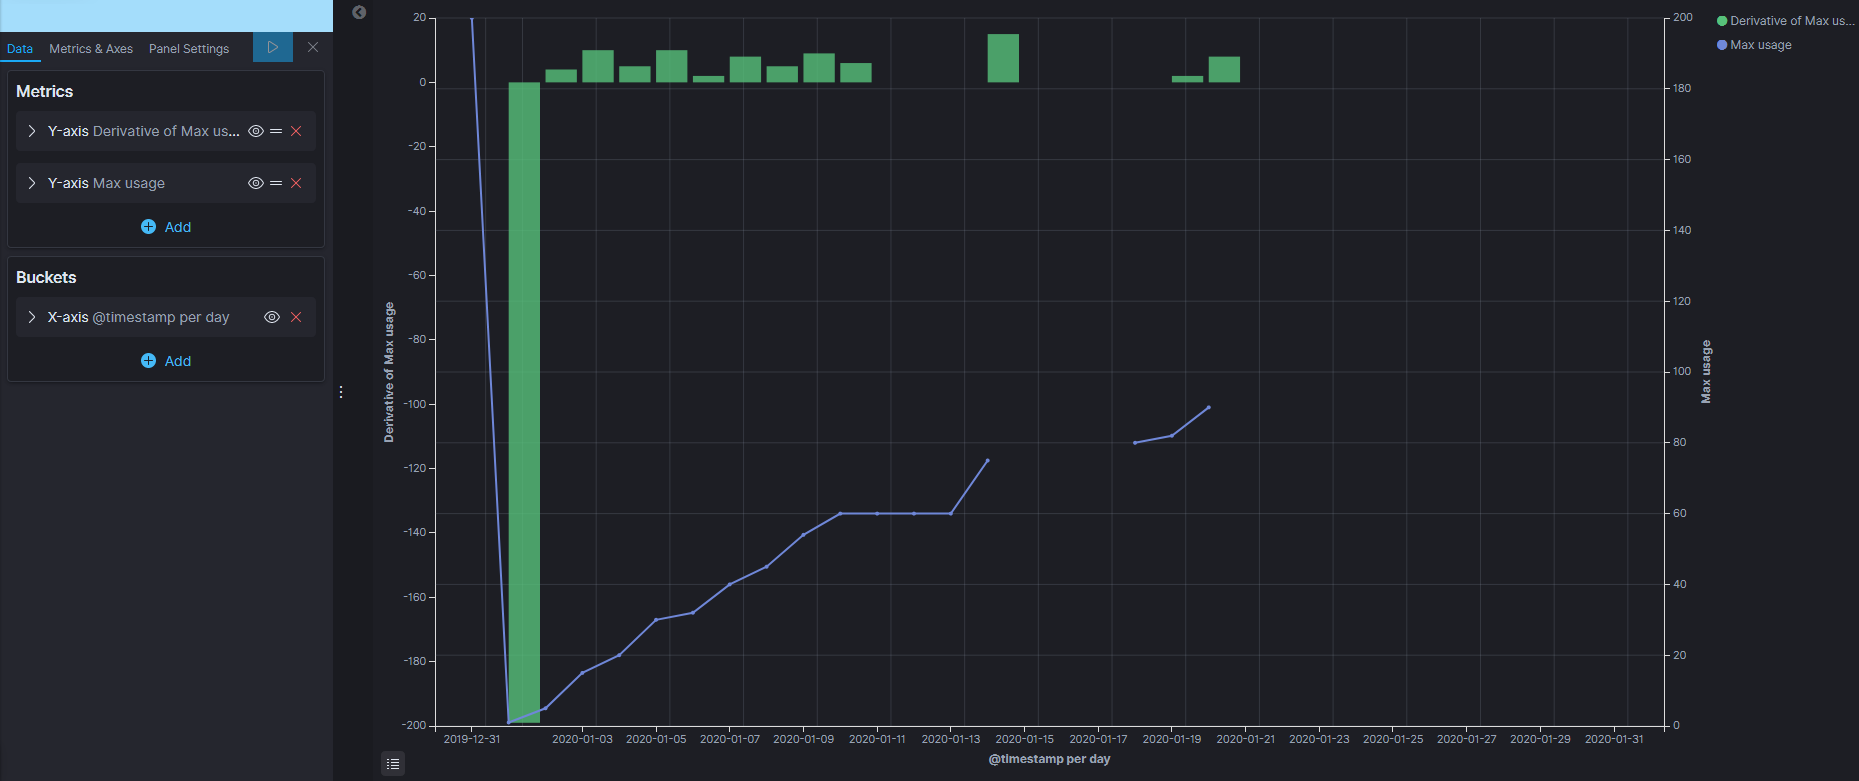Add a new metric

pyautogui.click(x=166, y=227)
